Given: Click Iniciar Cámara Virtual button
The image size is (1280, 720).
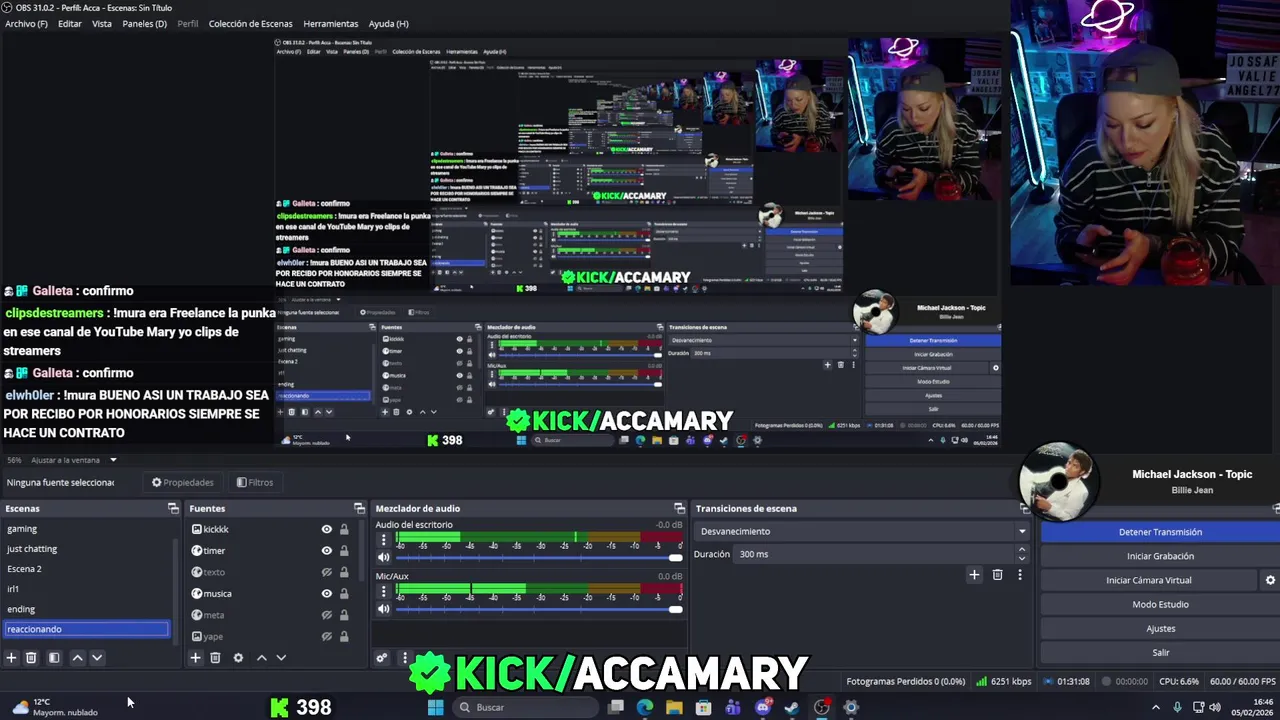Looking at the screenshot, I should (1149, 580).
